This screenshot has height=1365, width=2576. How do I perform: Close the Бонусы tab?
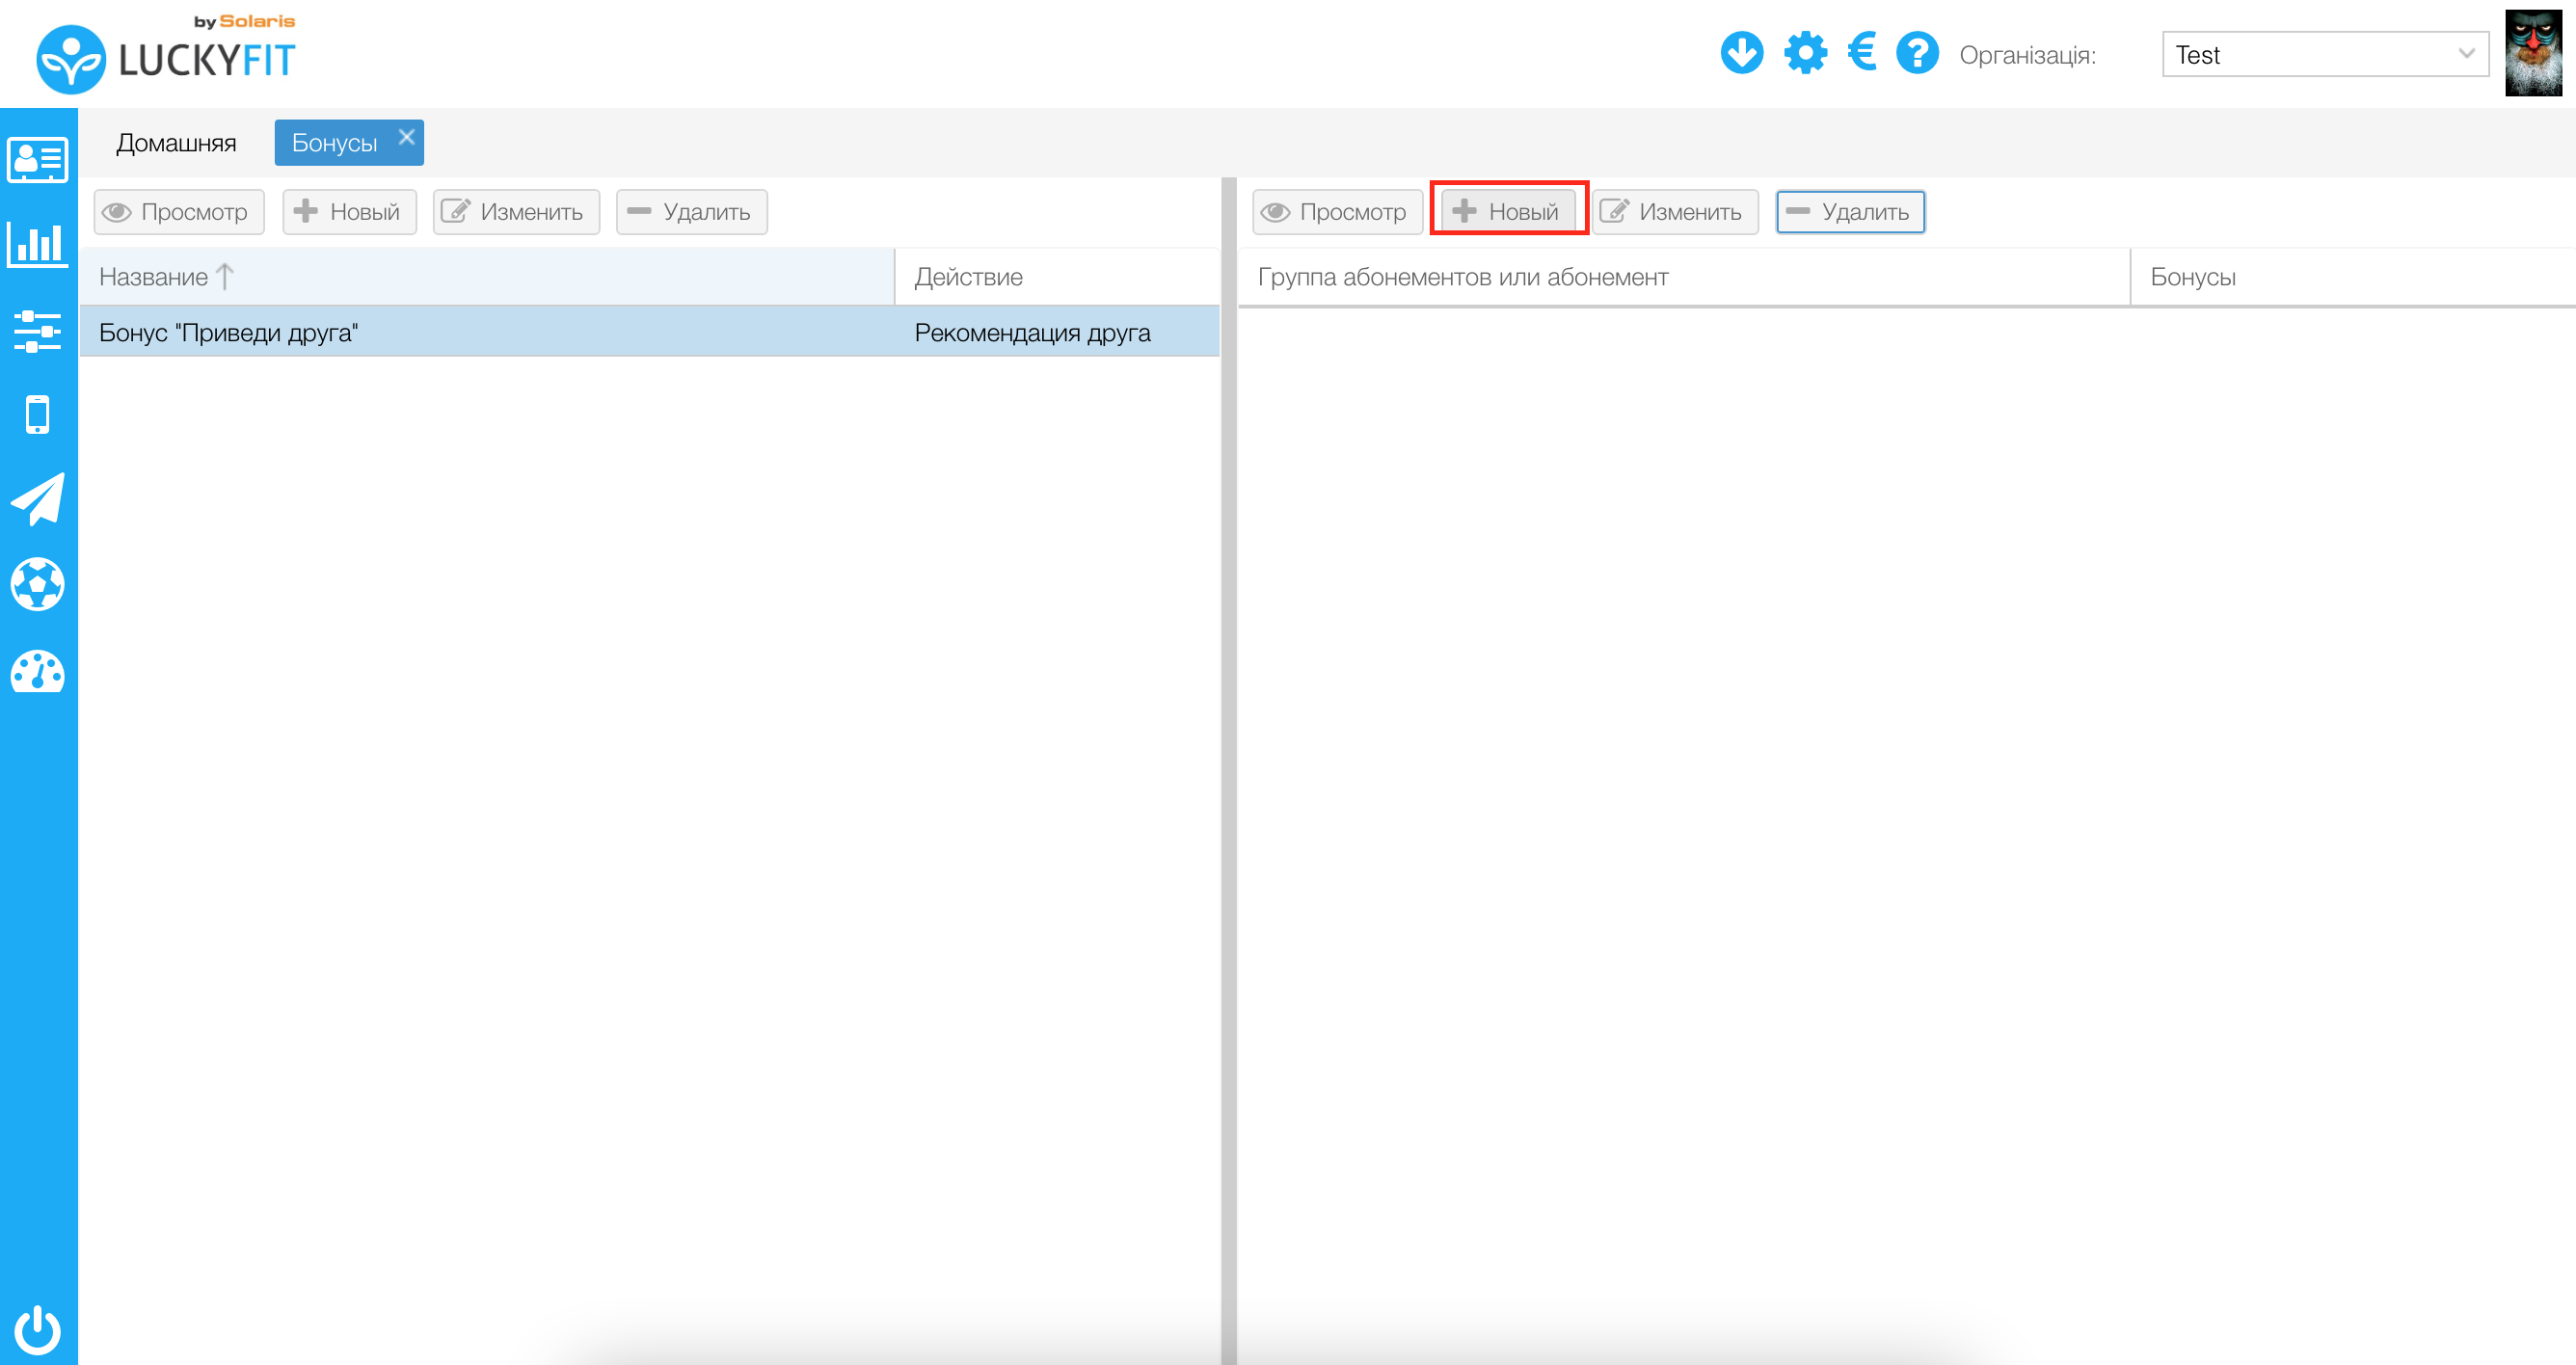(406, 137)
